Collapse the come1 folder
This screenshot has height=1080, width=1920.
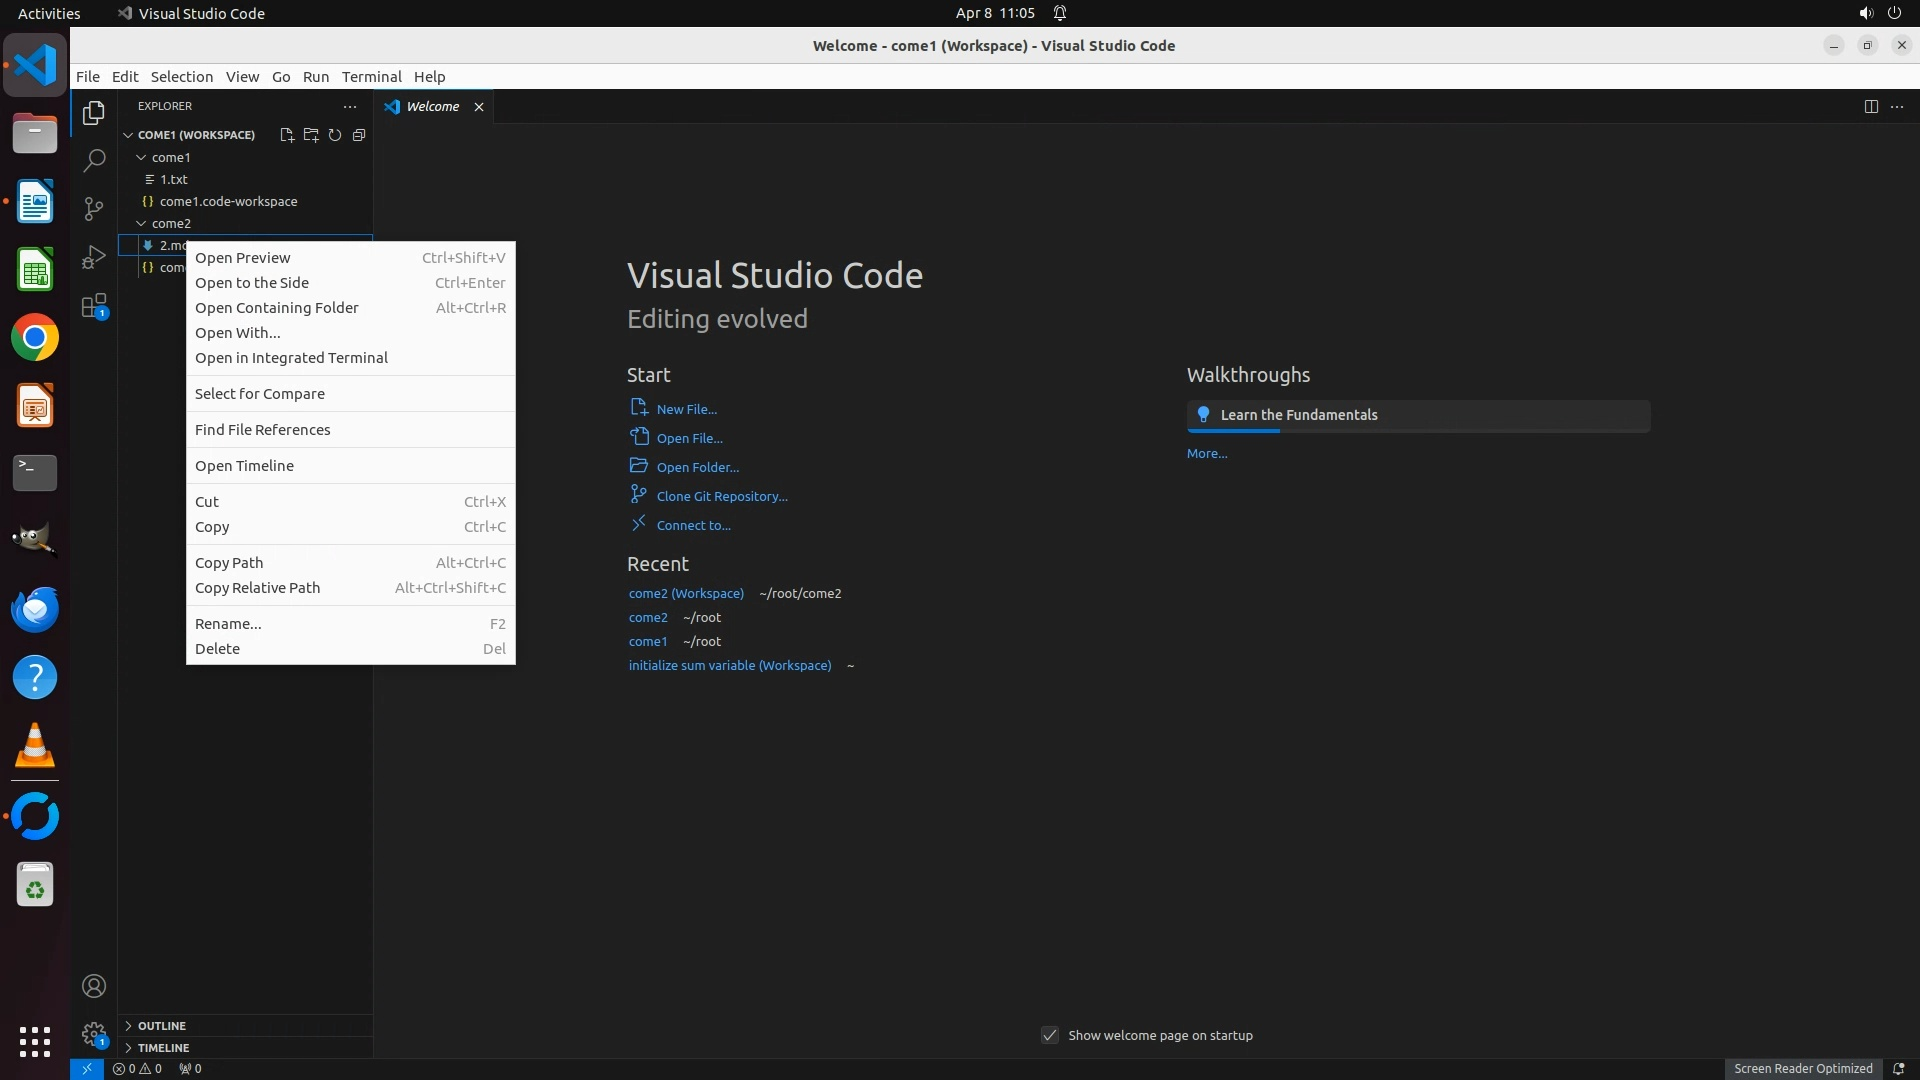tap(170, 157)
